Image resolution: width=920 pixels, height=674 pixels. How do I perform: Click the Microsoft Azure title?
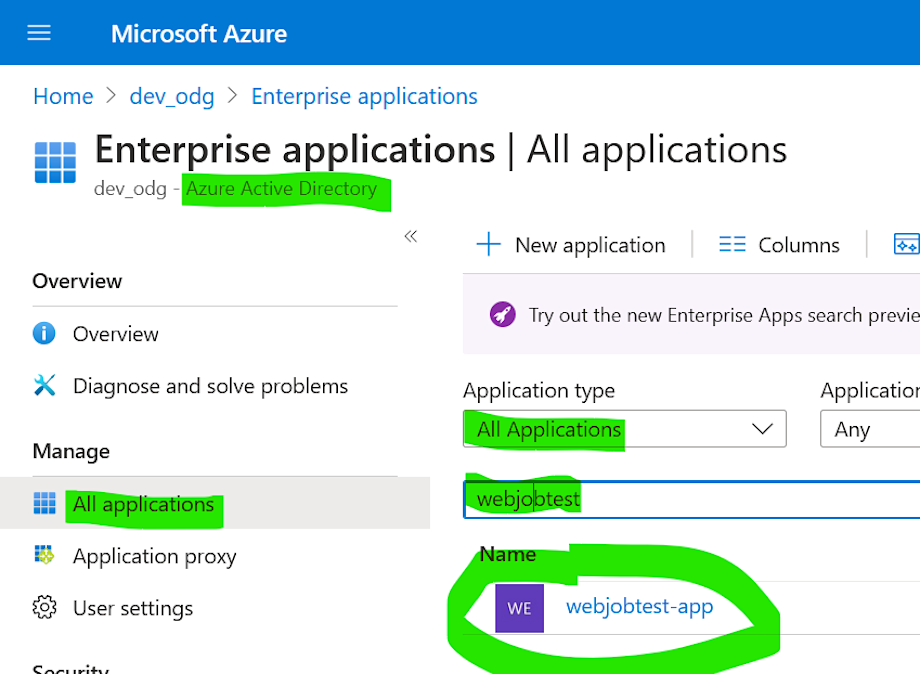tap(199, 33)
